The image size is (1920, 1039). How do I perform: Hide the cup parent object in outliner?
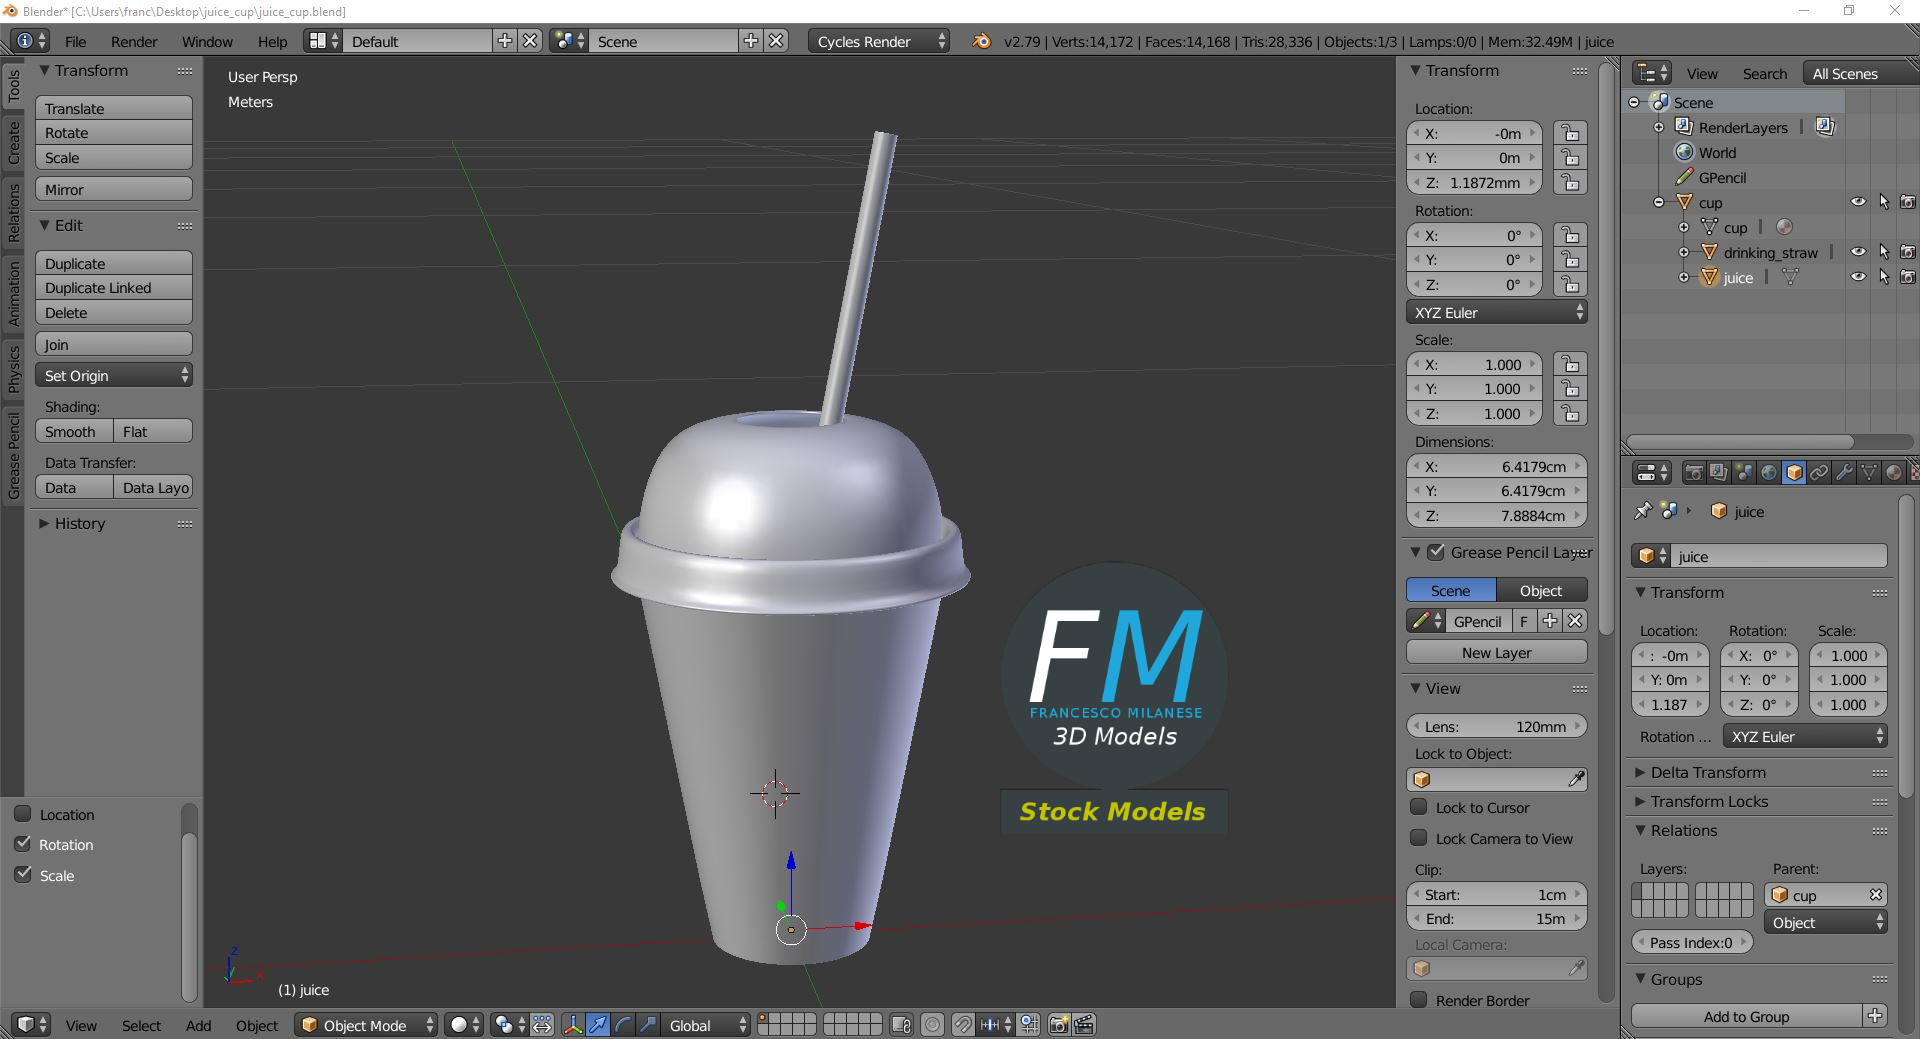coord(1858,202)
